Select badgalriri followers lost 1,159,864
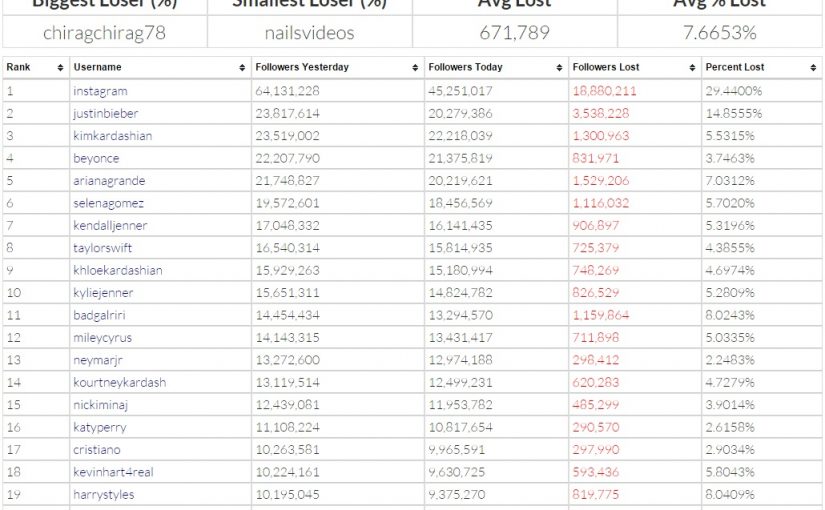This screenshot has width=825, height=510. tap(600, 315)
